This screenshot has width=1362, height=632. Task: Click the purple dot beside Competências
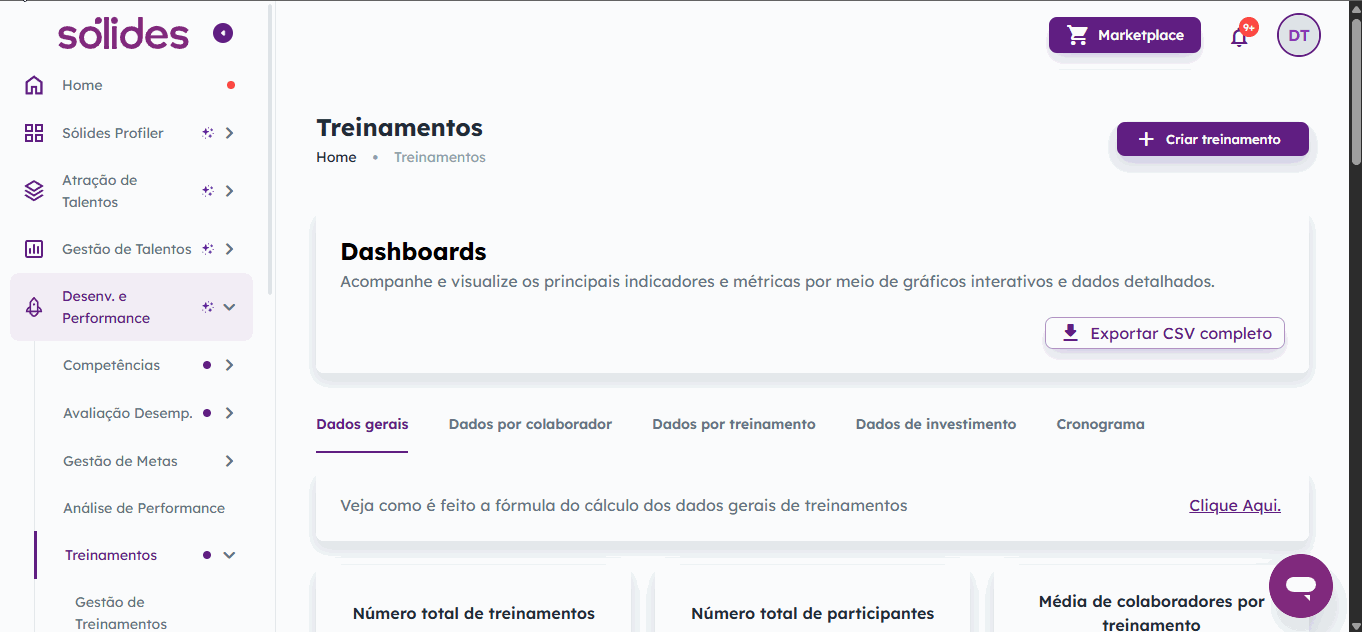(x=207, y=365)
